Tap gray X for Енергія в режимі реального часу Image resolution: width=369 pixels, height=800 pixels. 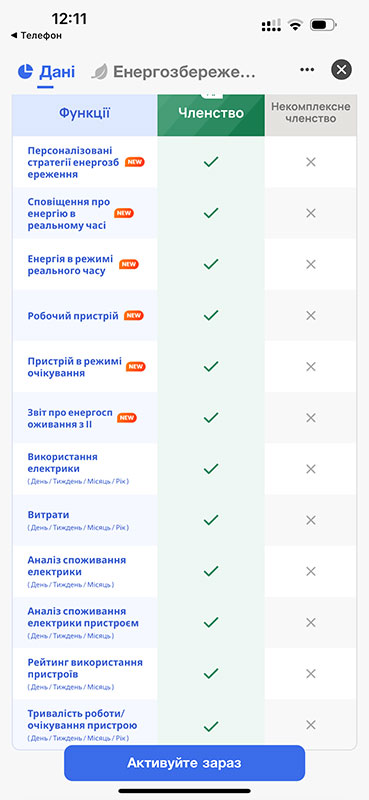pyautogui.click(x=311, y=264)
